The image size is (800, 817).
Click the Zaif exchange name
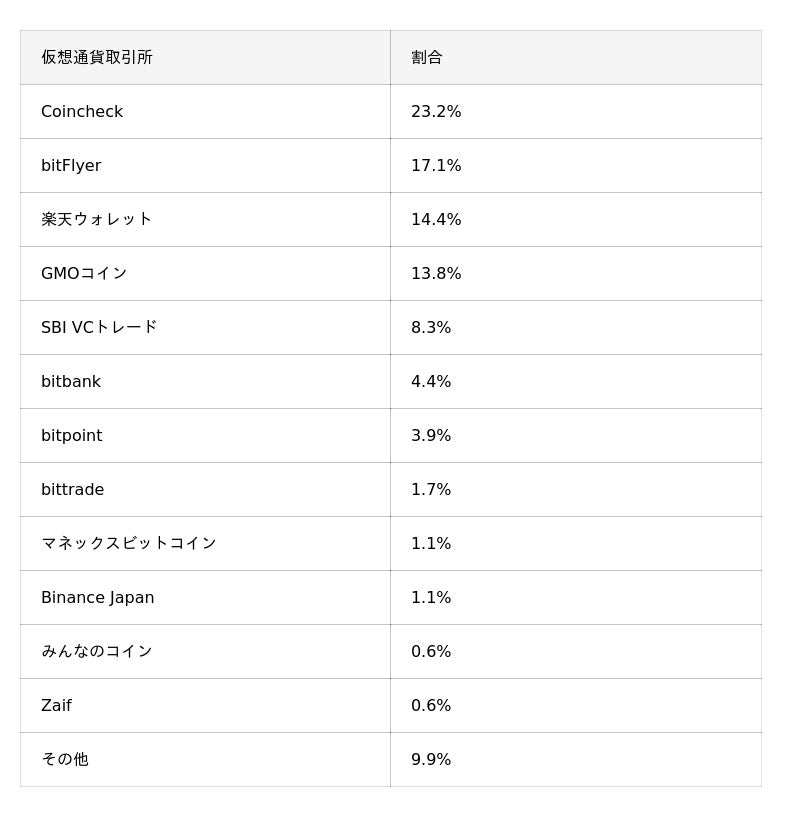click(x=56, y=706)
